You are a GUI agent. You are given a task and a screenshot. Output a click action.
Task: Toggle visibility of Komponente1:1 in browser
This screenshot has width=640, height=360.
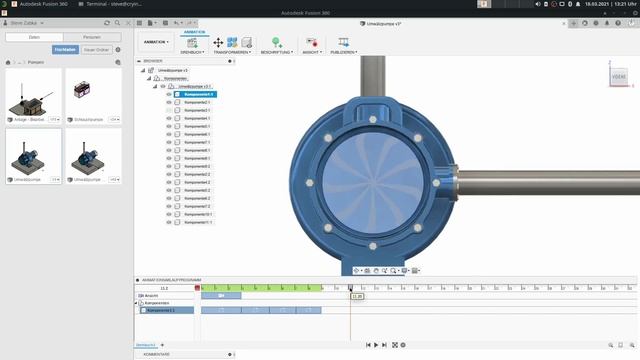169,94
